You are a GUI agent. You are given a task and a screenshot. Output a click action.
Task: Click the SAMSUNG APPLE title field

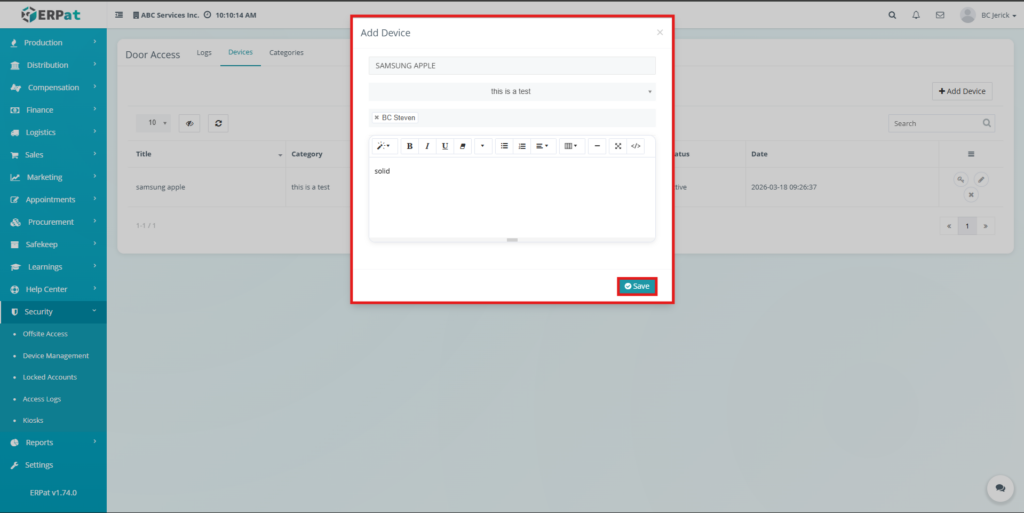pyautogui.click(x=512, y=65)
